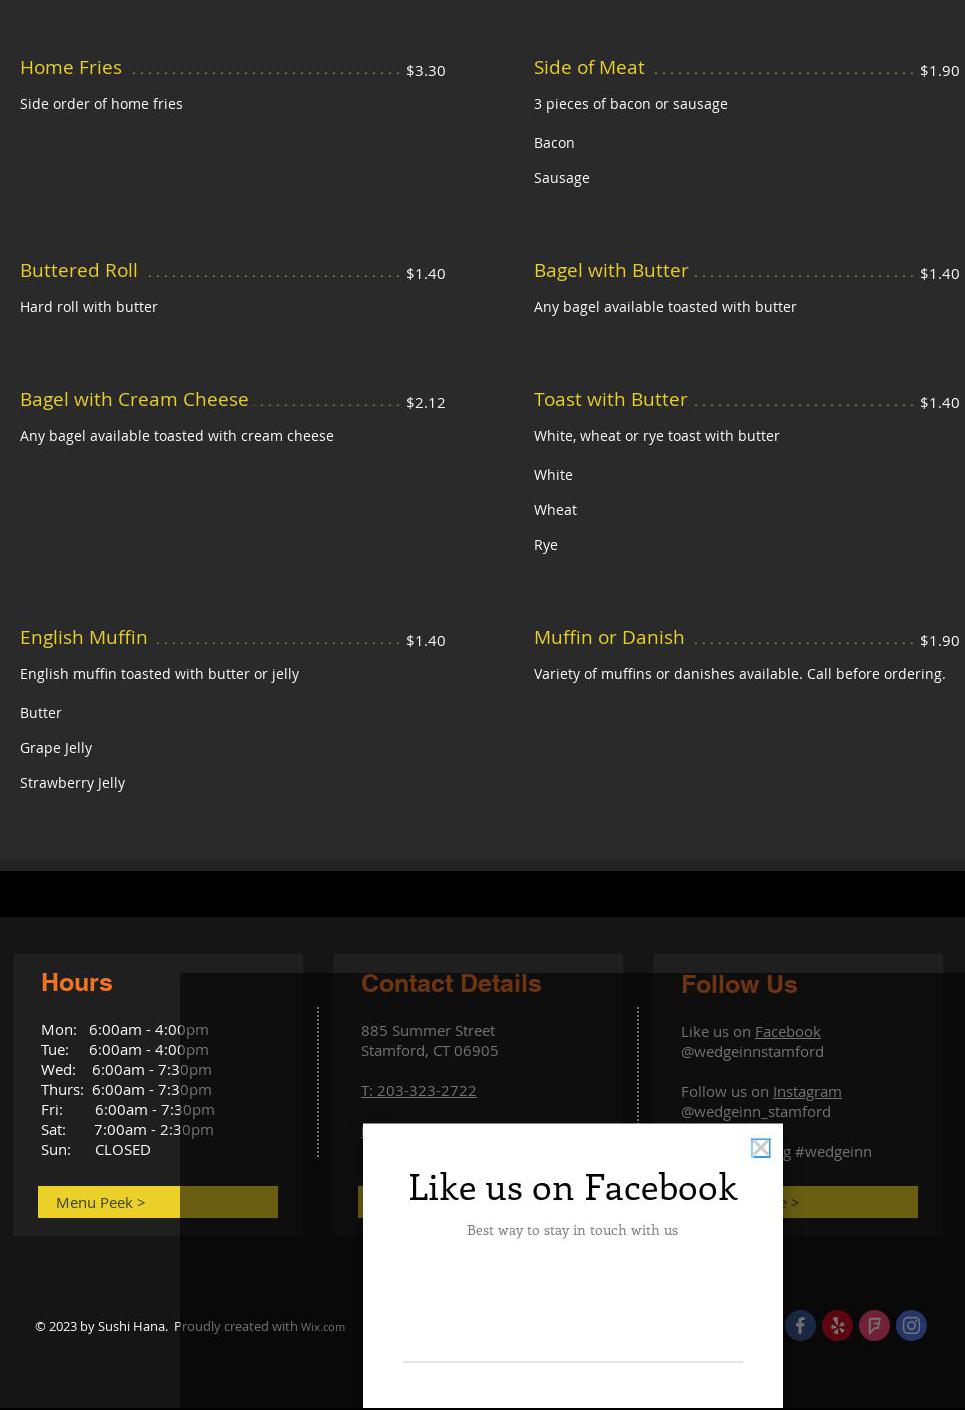Click the Like us on Facebook popup heading
965x1410 pixels.
(x=572, y=1187)
